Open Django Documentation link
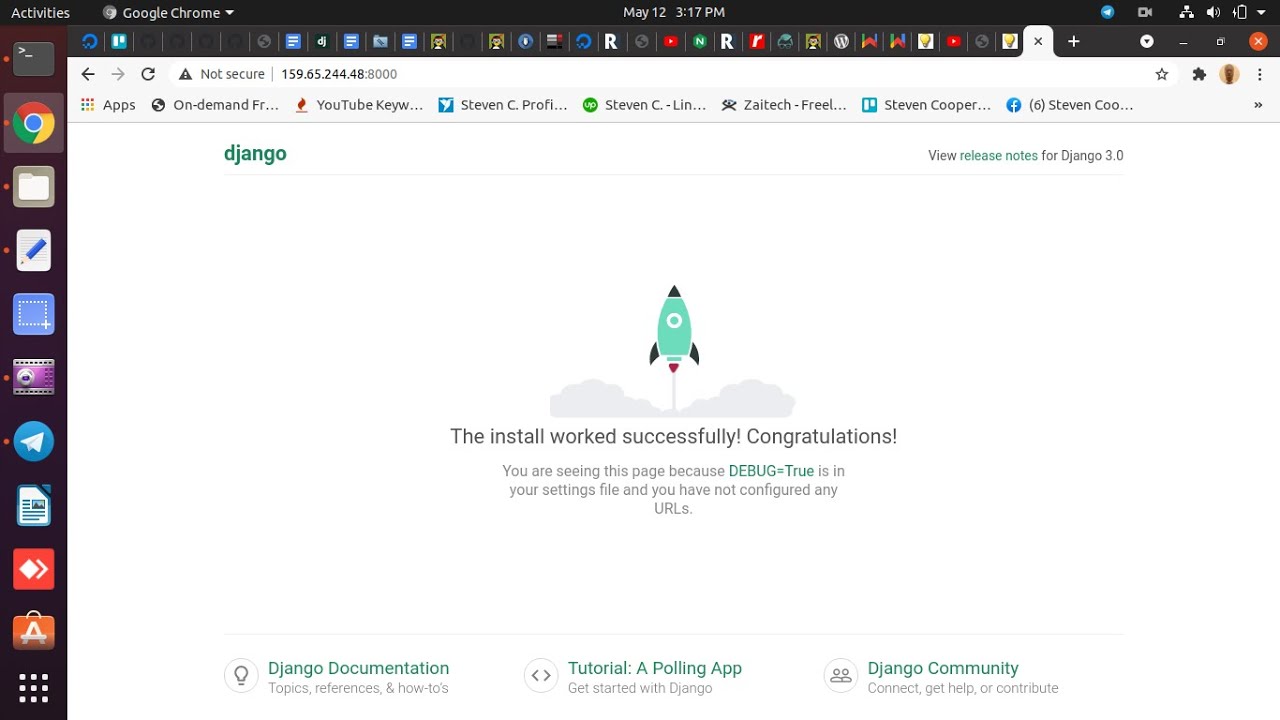 [x=358, y=668]
